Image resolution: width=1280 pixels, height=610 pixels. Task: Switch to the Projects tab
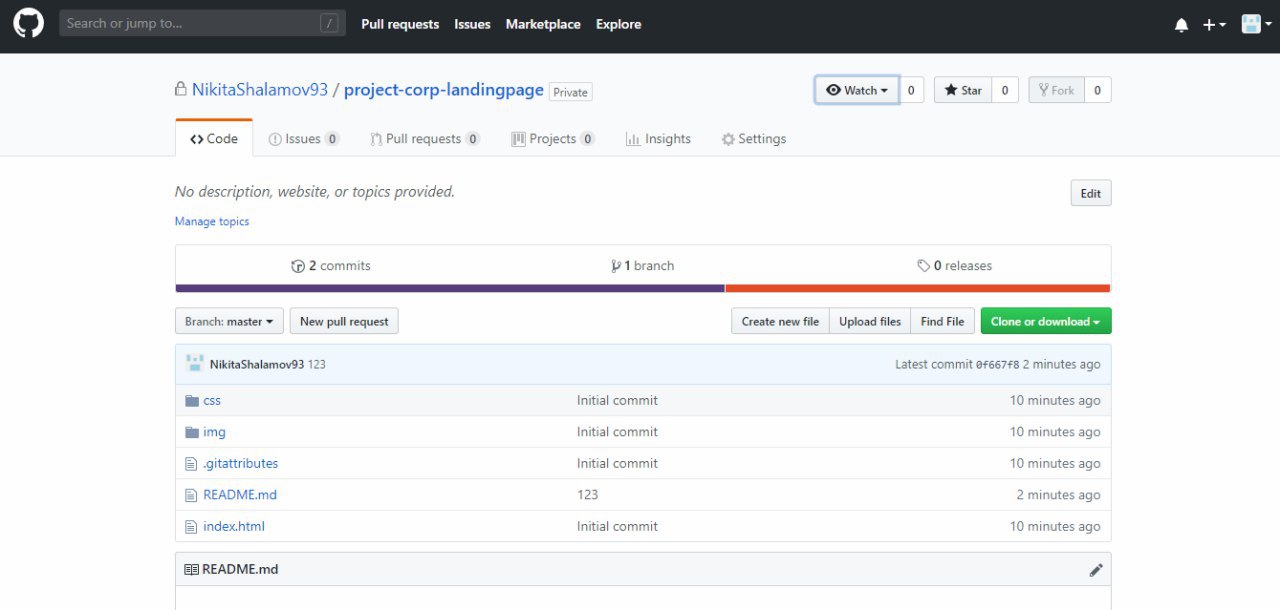pyautogui.click(x=553, y=139)
